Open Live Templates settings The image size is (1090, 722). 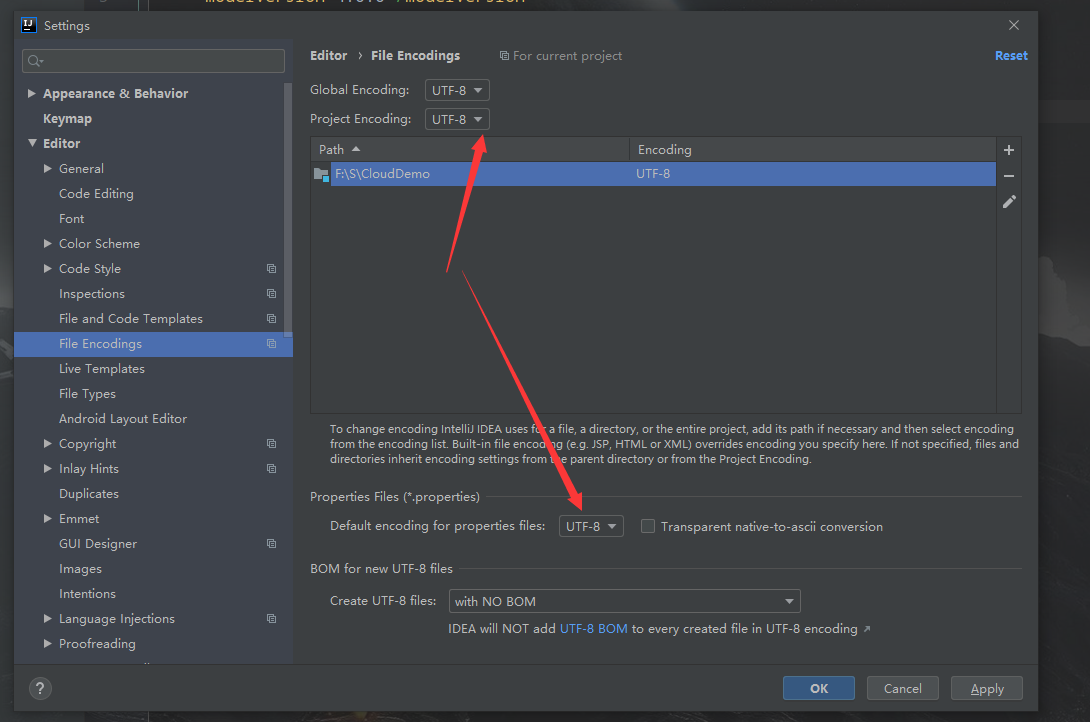pyautogui.click(x=101, y=369)
